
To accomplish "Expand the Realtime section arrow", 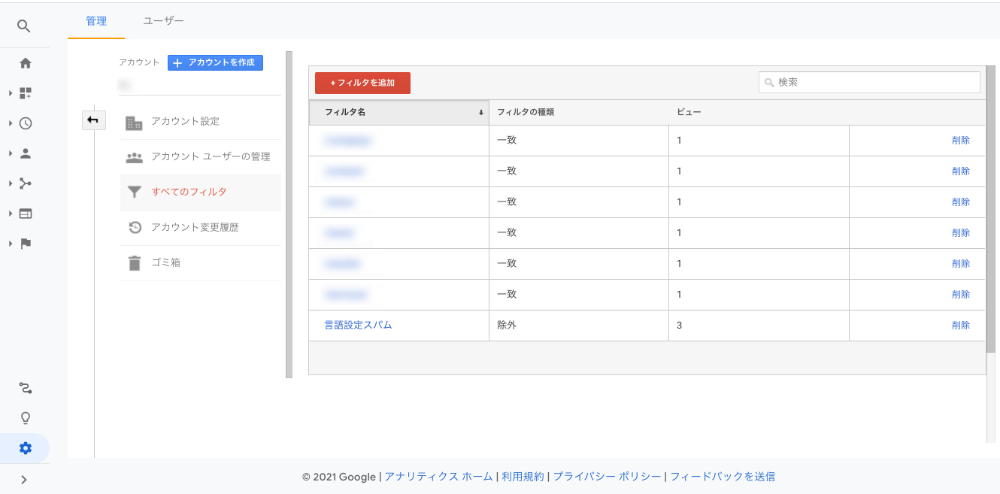I will 11,124.
